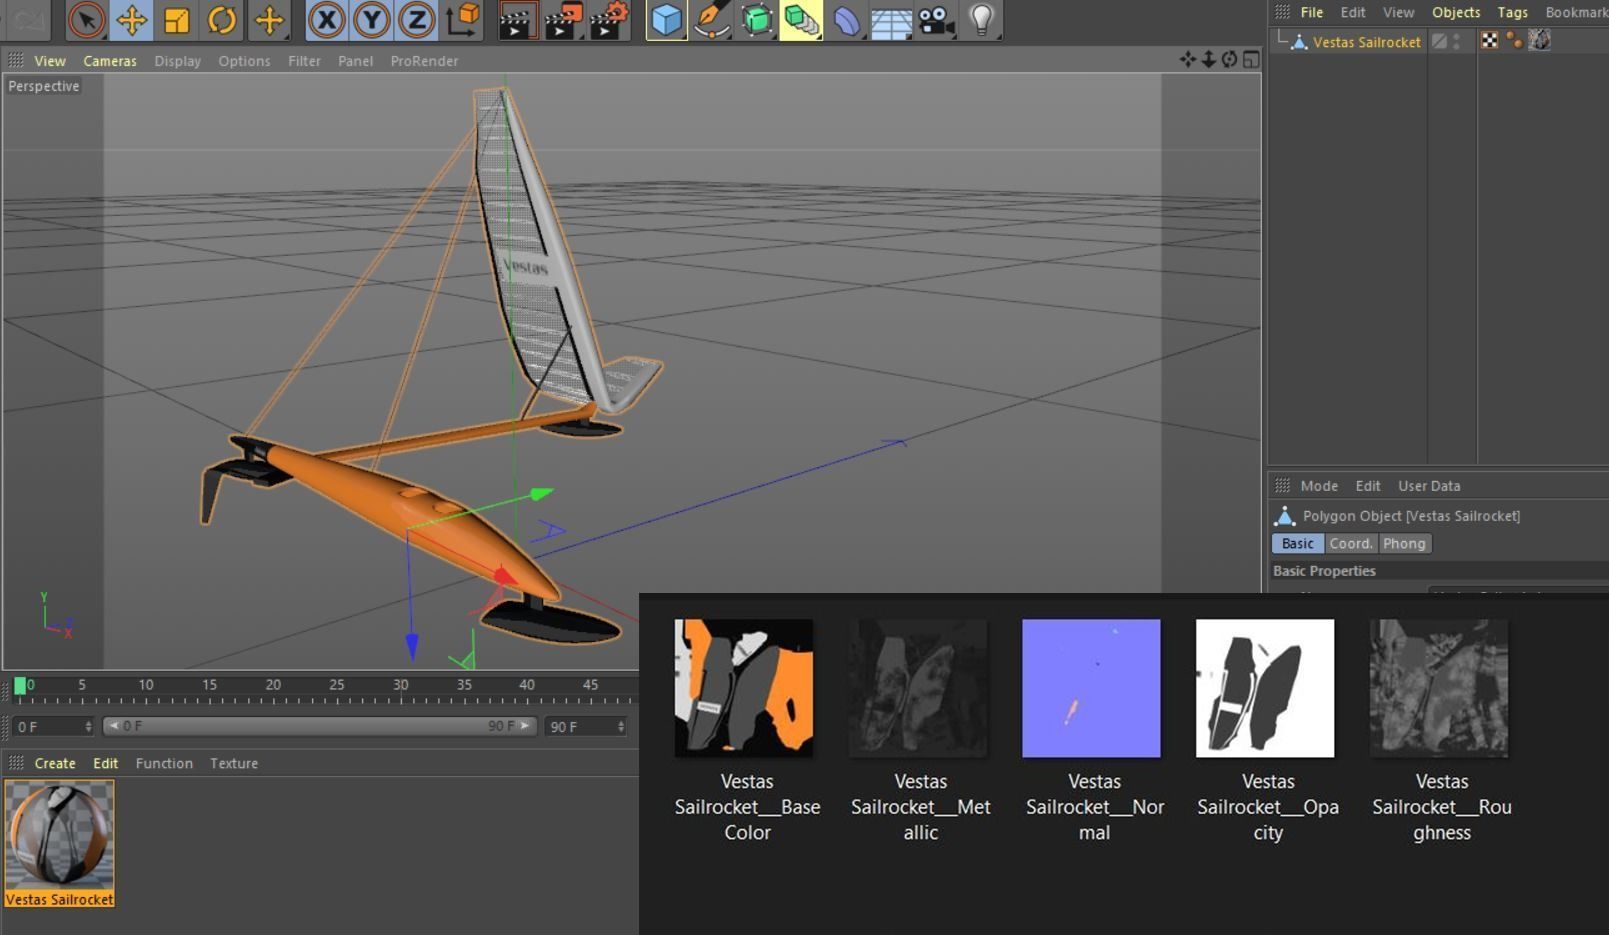
Task: Select the Vestas Sailrocket material thumbnail
Action: point(60,844)
